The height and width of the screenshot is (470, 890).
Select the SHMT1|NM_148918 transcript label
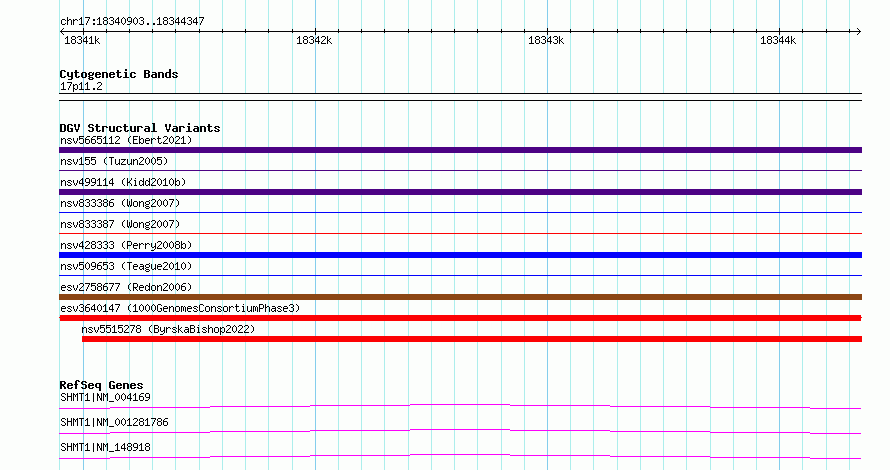(105, 447)
